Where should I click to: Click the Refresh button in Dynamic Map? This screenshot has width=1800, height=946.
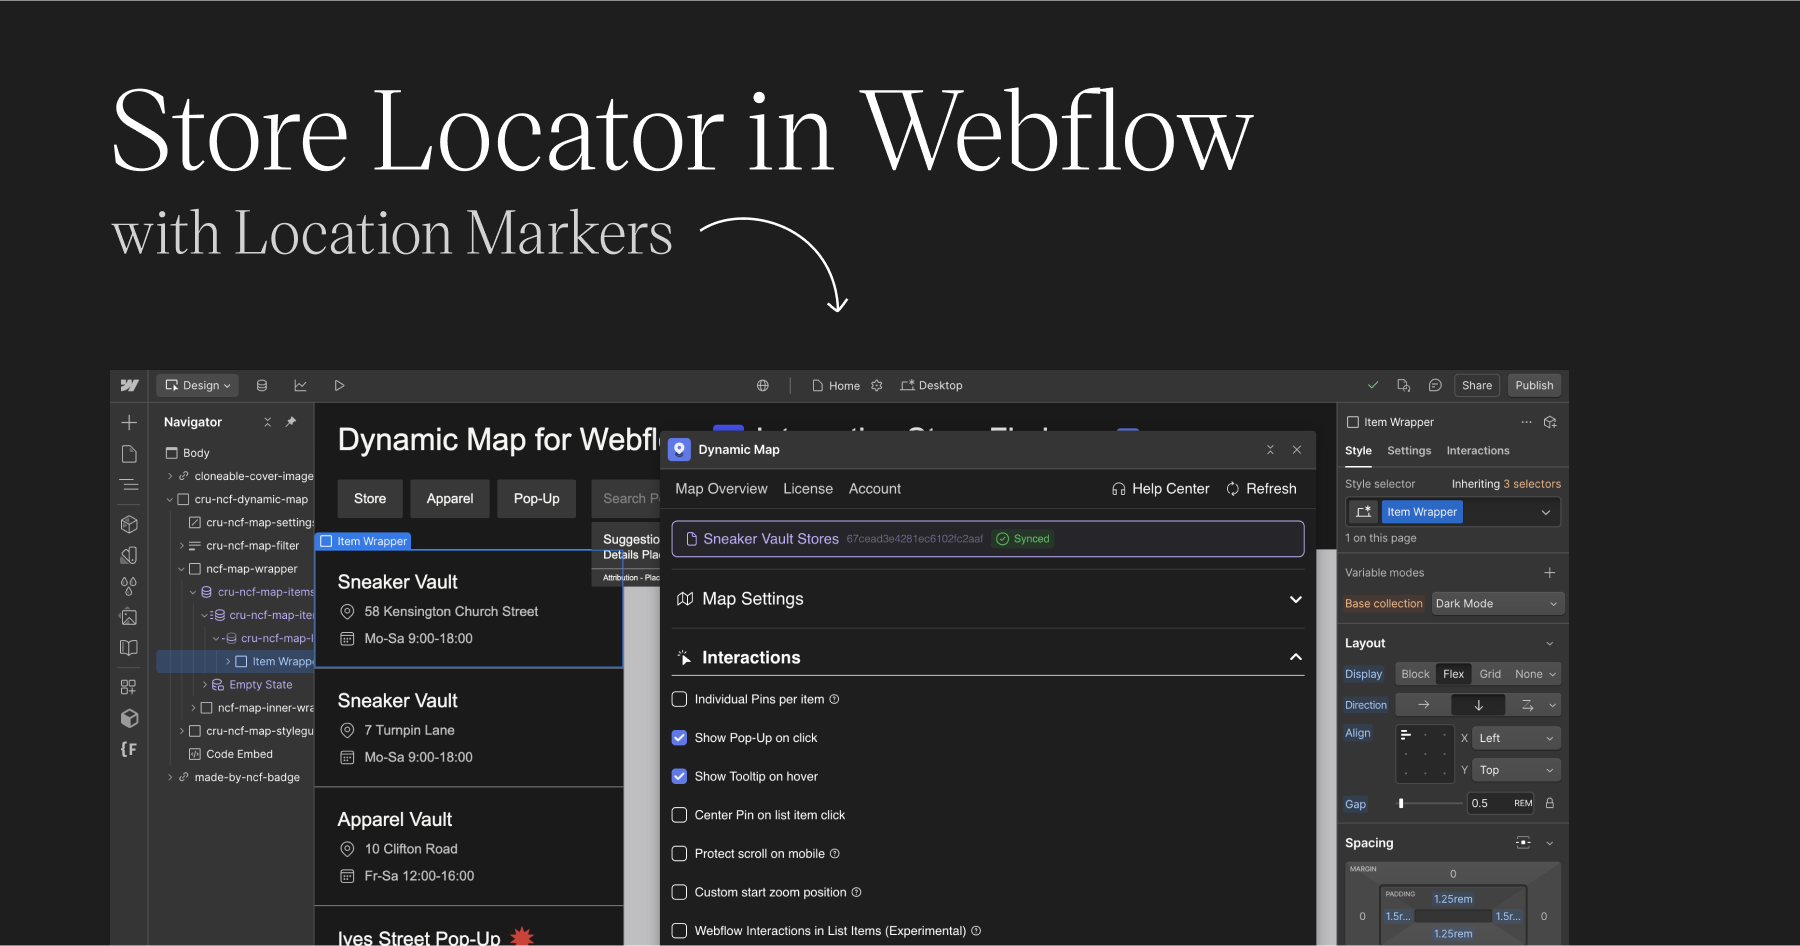1261,489
